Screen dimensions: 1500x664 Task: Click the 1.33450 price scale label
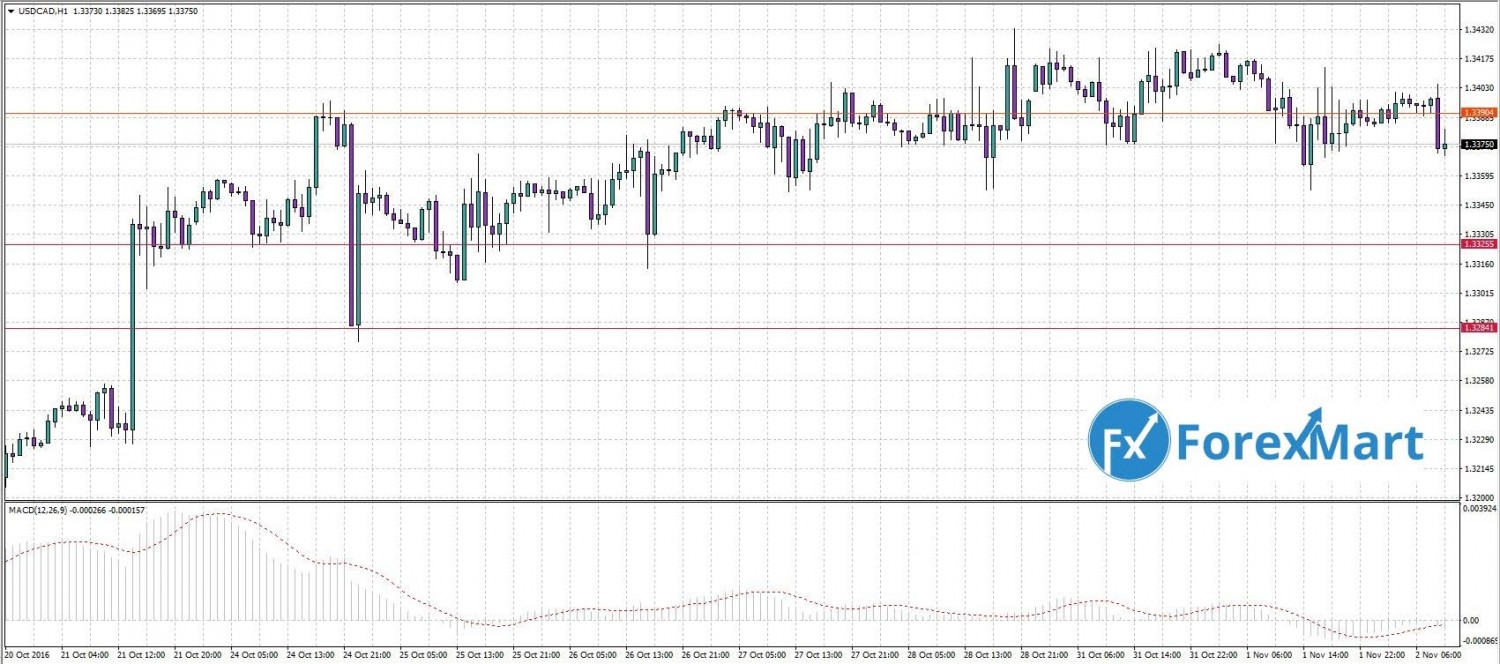tap(1478, 205)
